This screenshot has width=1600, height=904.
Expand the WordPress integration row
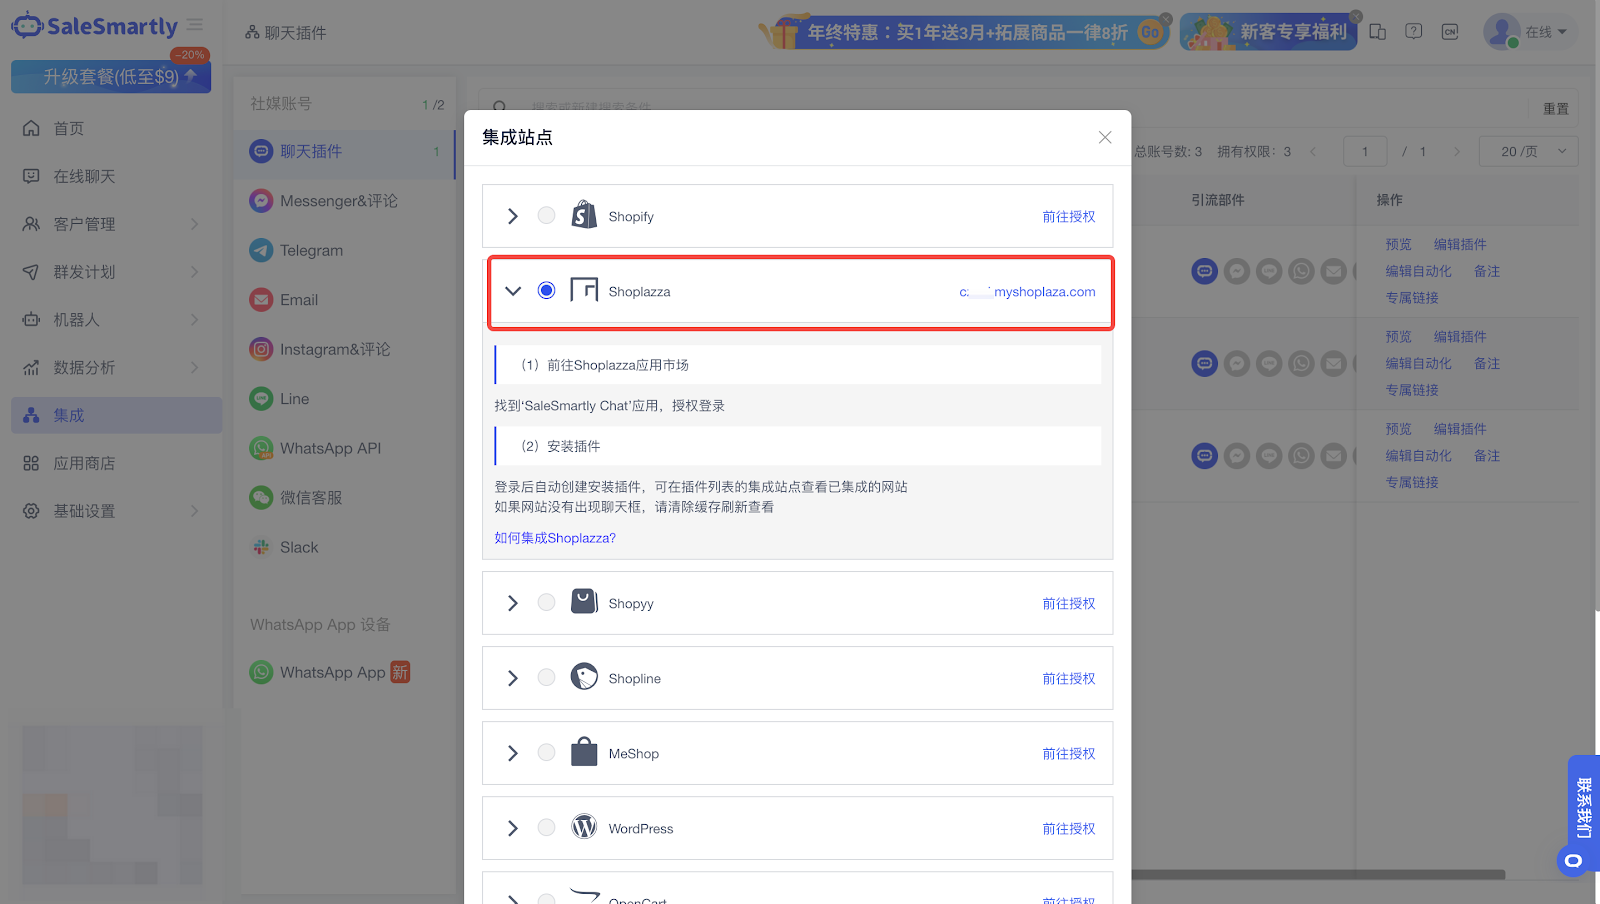513,828
